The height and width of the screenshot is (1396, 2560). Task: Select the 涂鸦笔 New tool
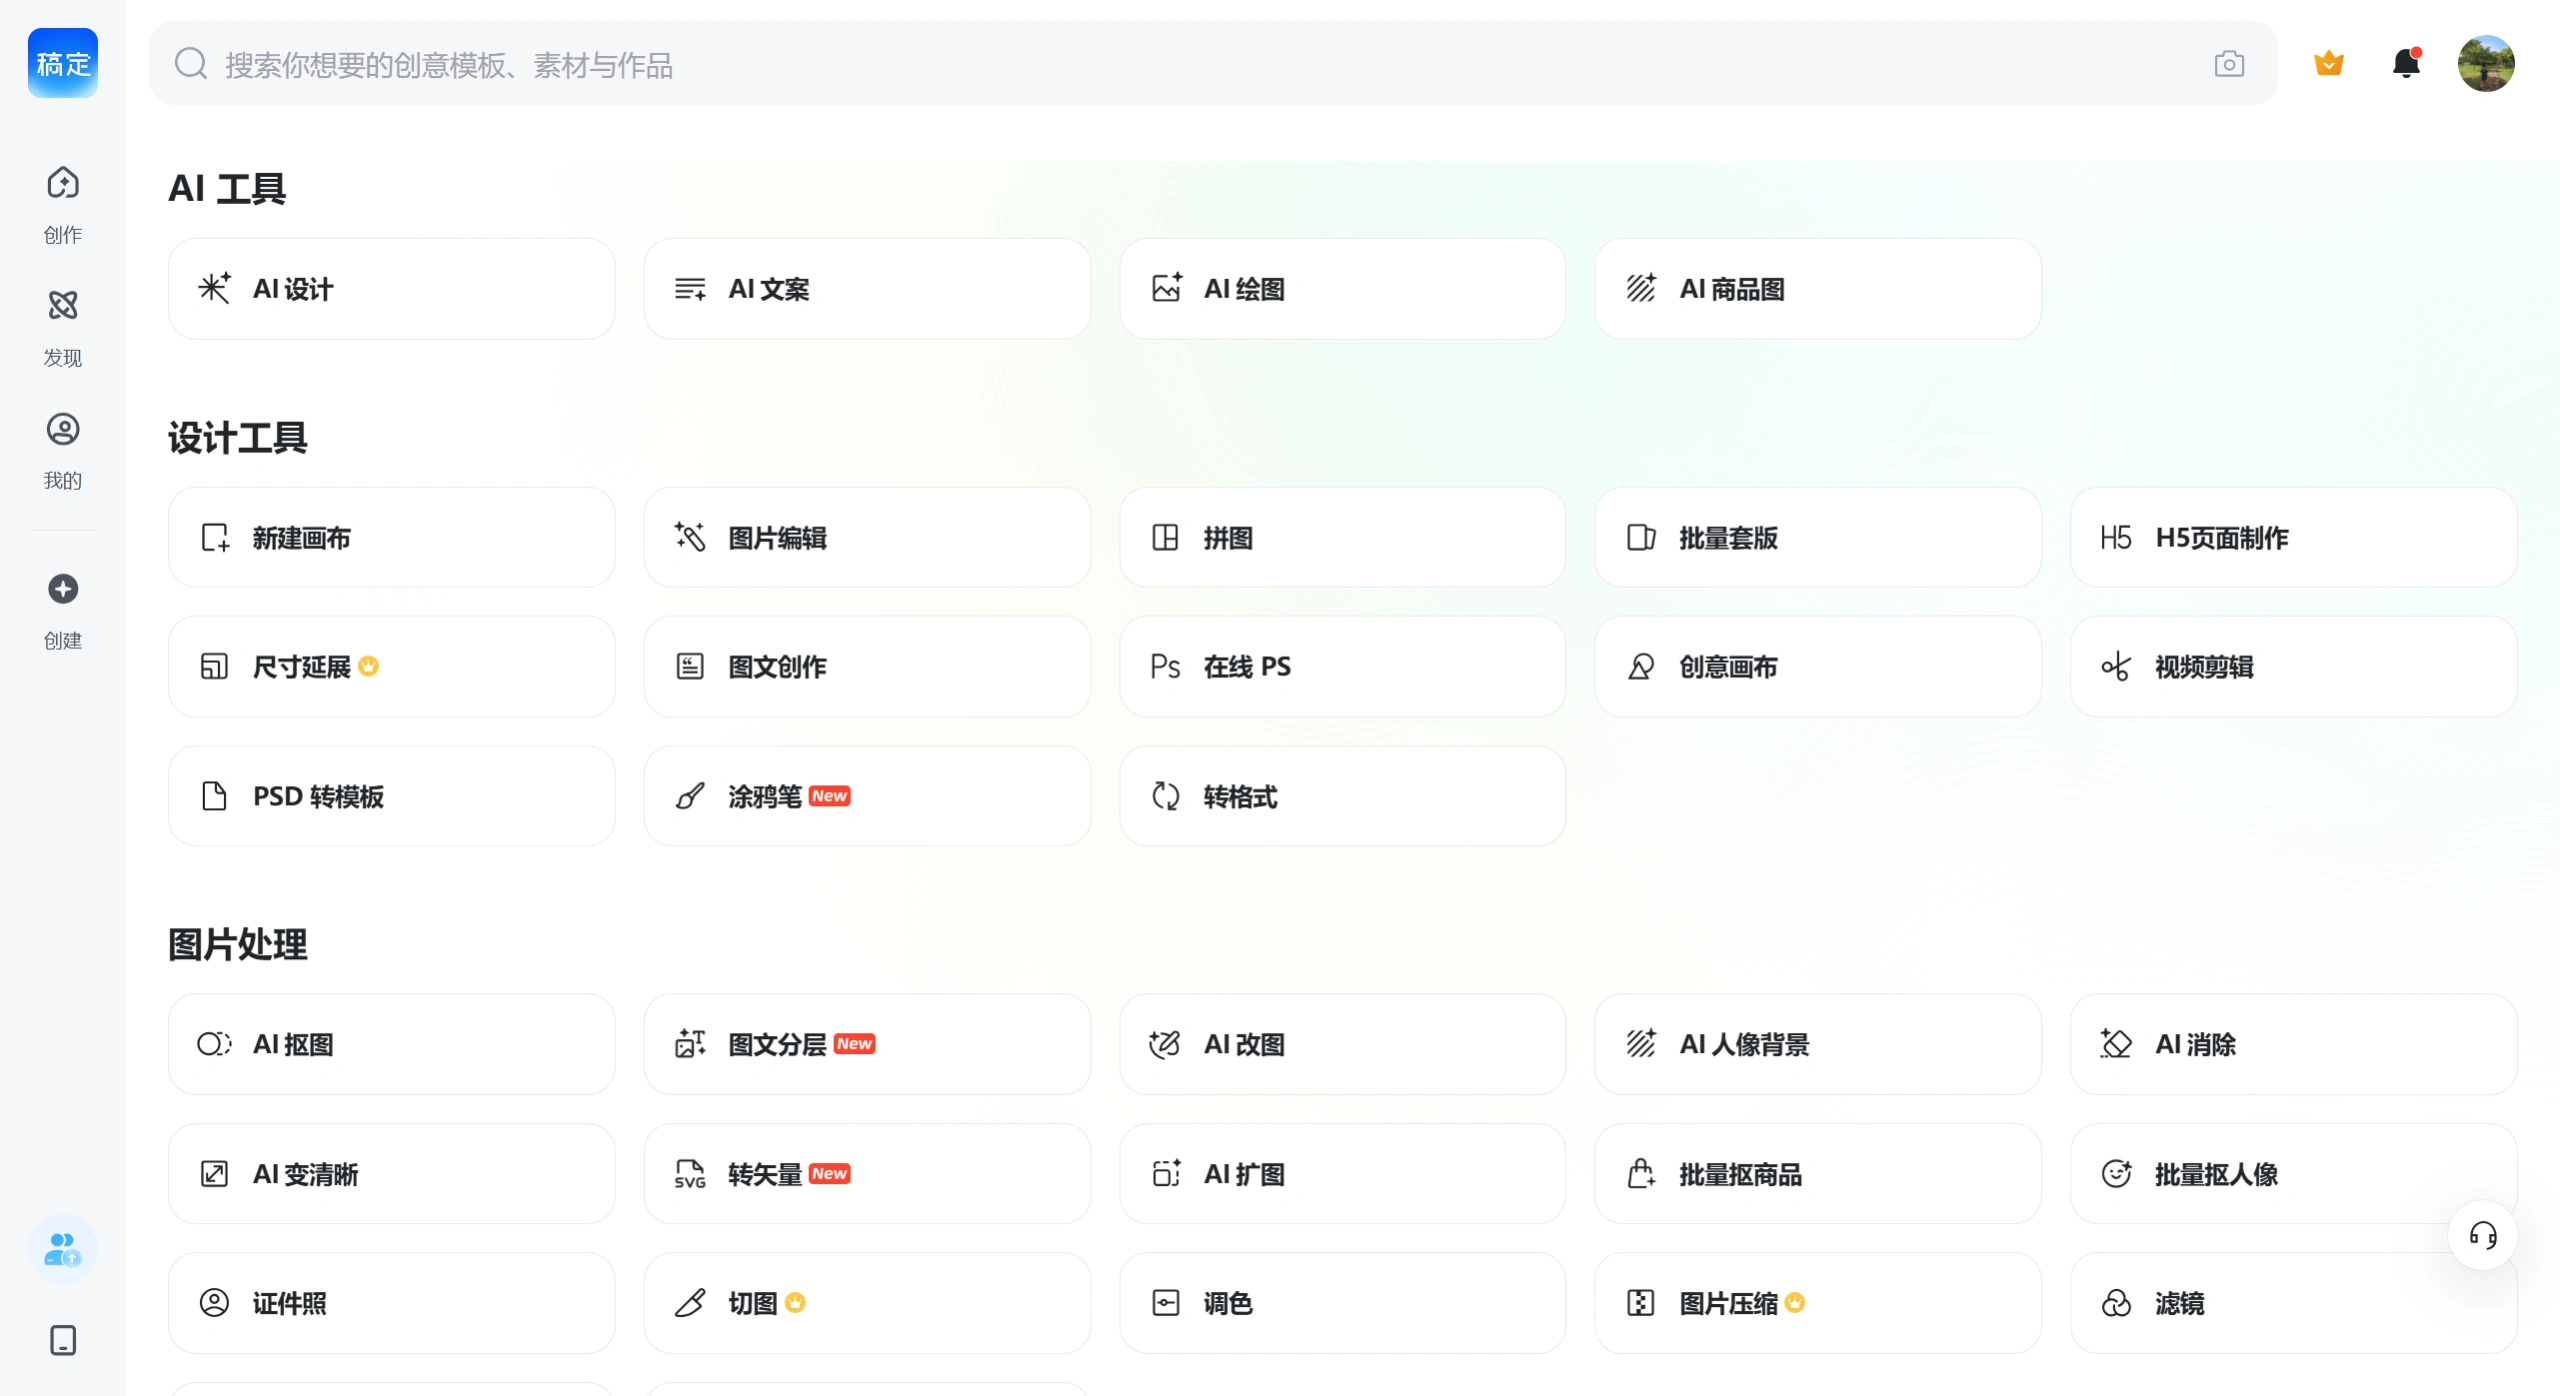(x=866, y=795)
